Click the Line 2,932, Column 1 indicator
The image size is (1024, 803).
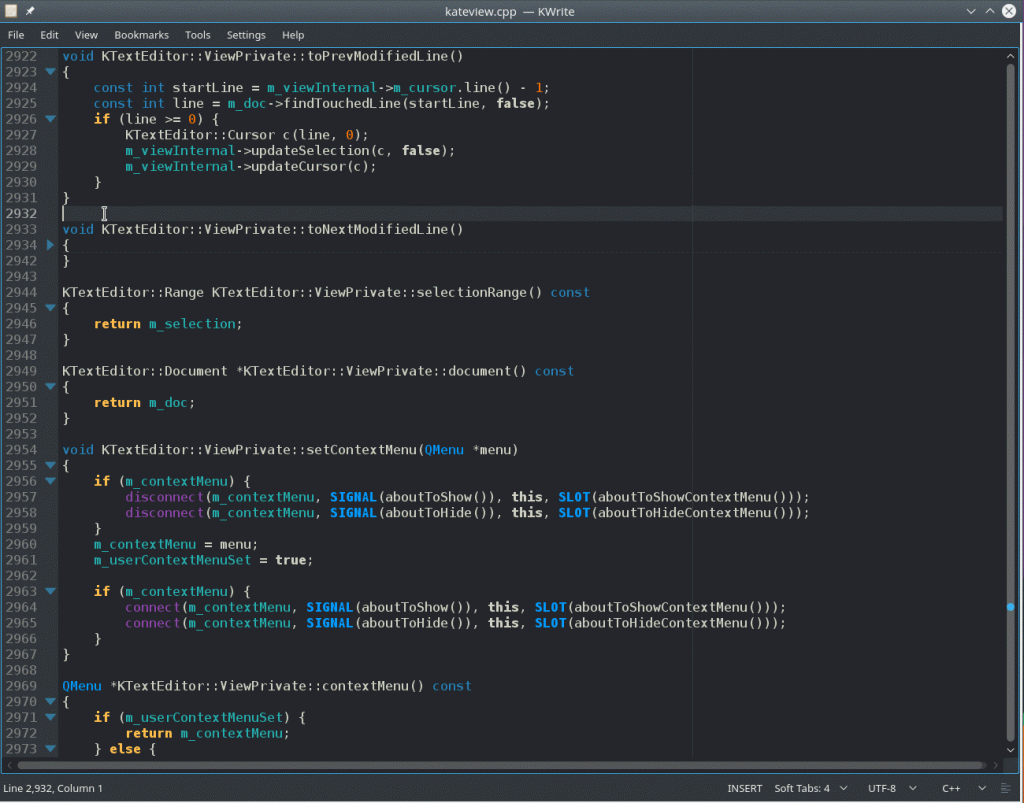pyautogui.click(x=53, y=788)
